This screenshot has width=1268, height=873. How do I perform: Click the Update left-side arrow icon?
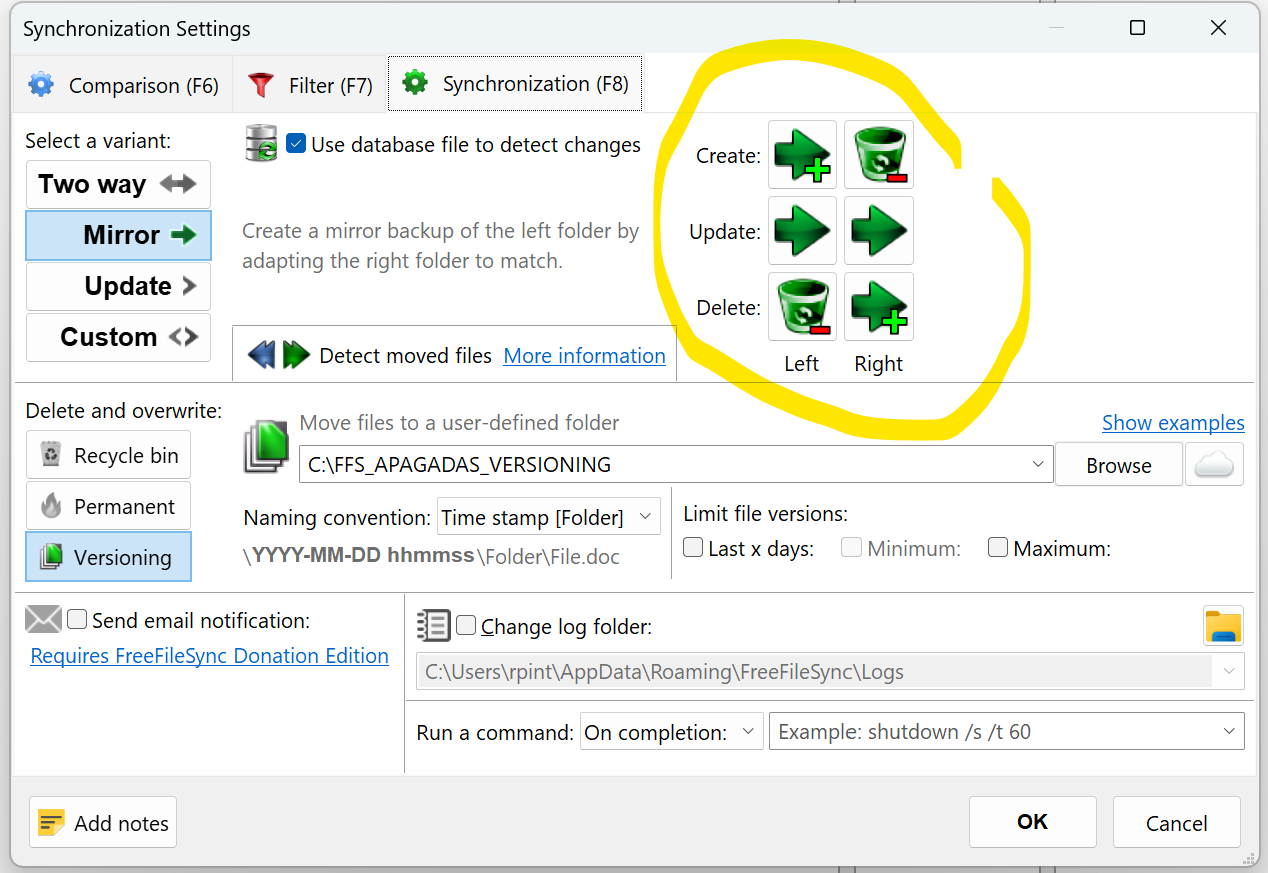(x=802, y=231)
